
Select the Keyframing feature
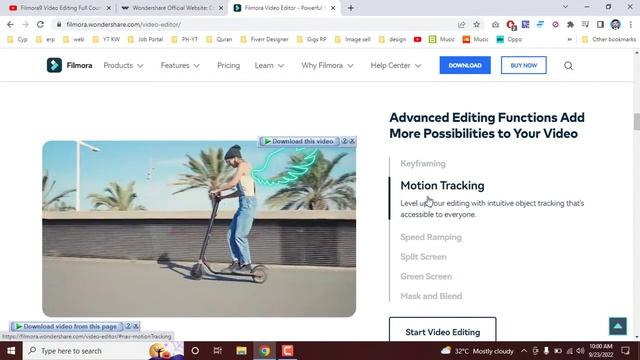coord(423,163)
